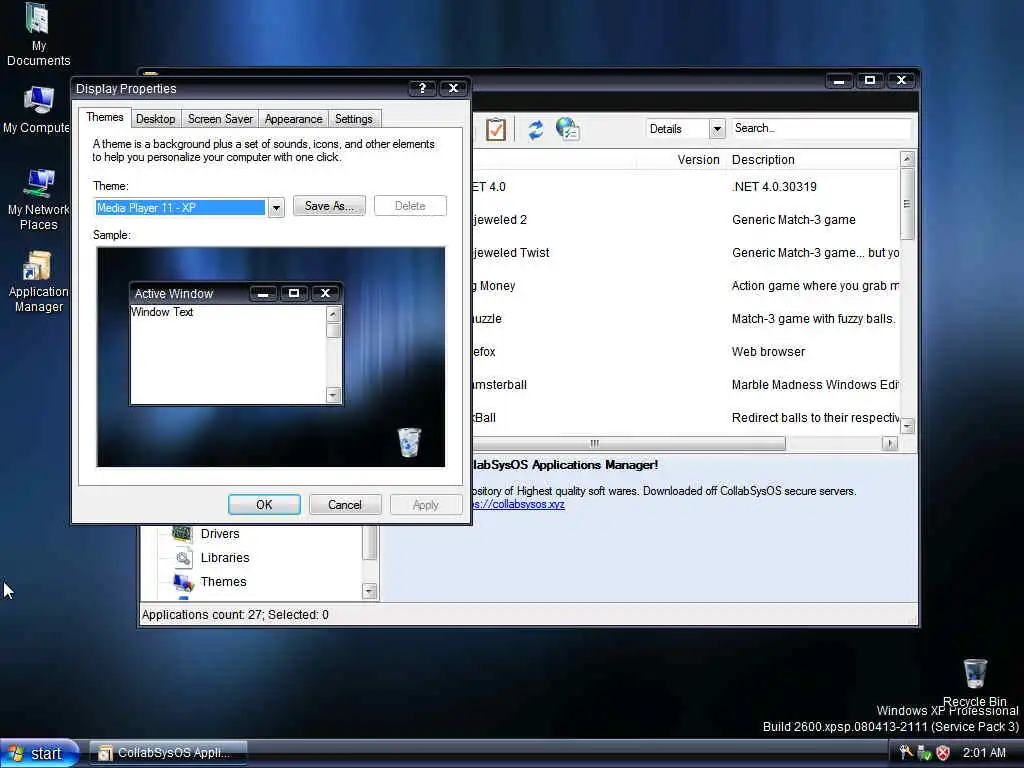The height and width of the screenshot is (768, 1024).
Task: Switch to the Desktop tab
Action: (155, 119)
